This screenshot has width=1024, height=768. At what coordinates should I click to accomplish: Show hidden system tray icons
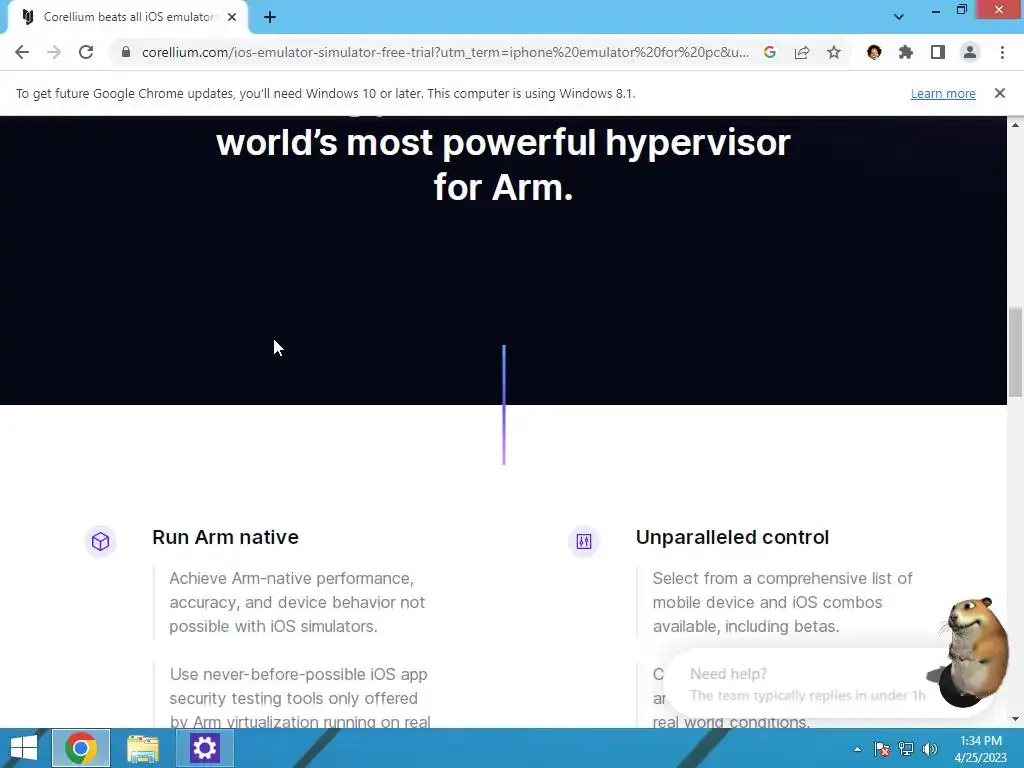coord(857,749)
